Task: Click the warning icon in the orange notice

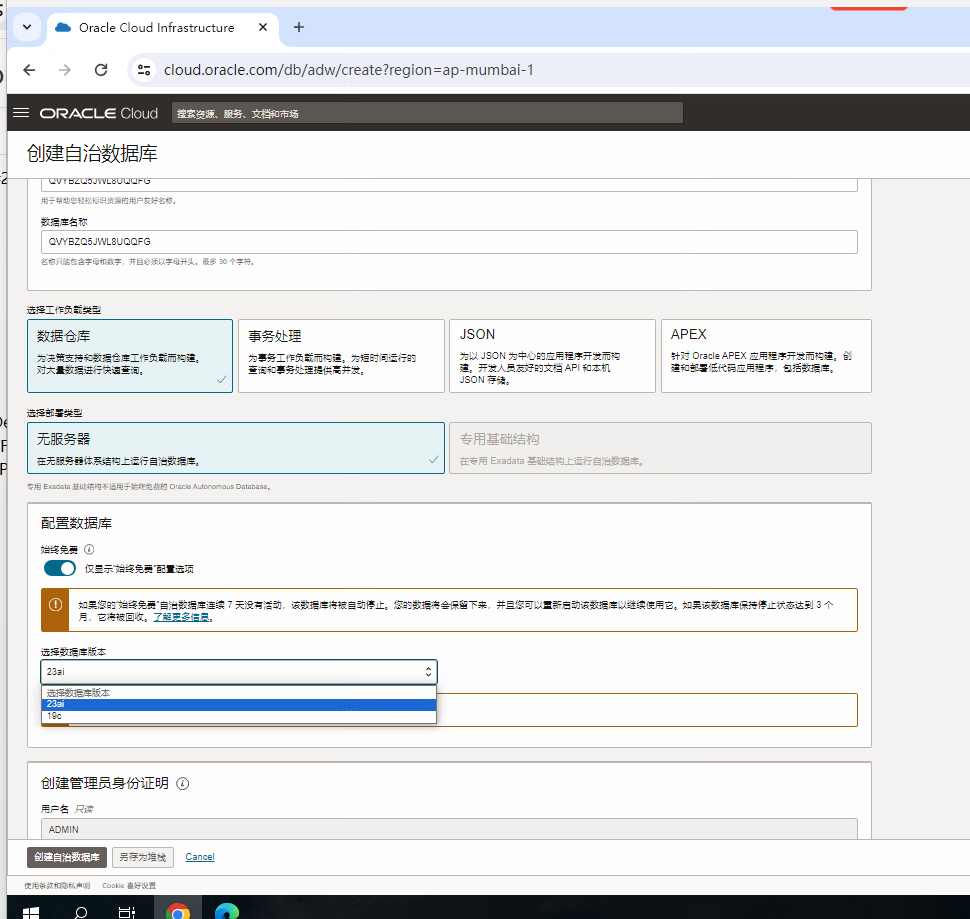Action: pyautogui.click(x=55, y=605)
